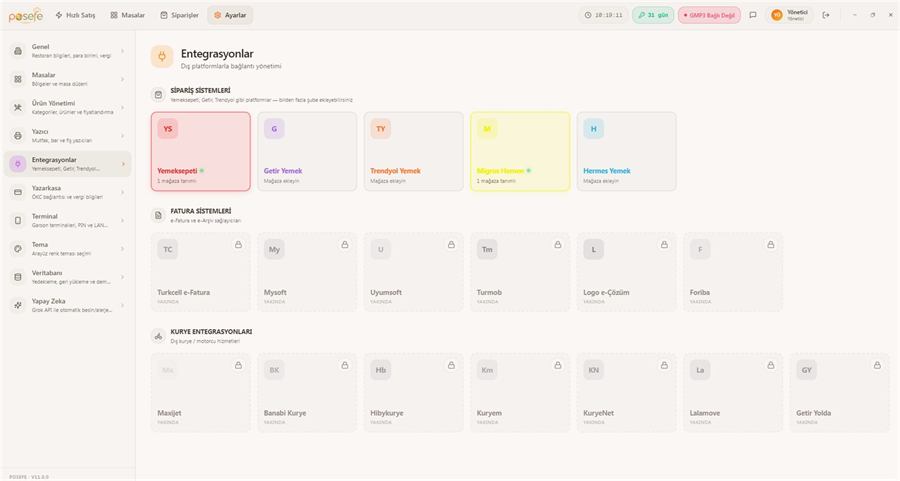The width and height of the screenshot is (900, 481).
Task: Open Yazıcı settings section
Action: pyautogui.click(x=68, y=136)
